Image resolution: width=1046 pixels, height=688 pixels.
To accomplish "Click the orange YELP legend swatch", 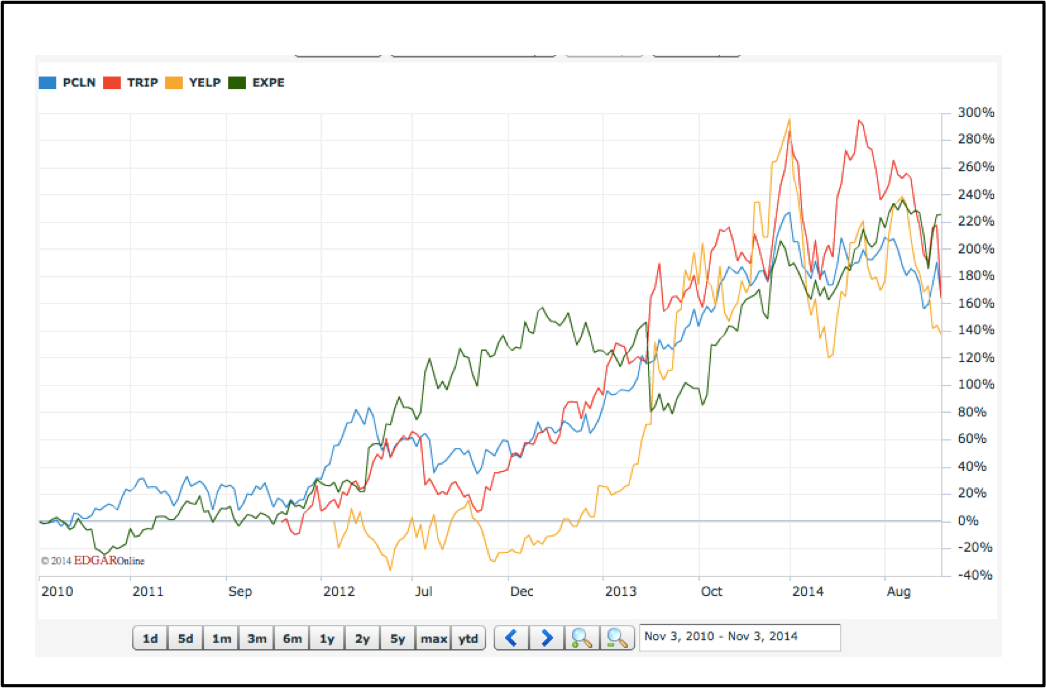I will [172, 83].
